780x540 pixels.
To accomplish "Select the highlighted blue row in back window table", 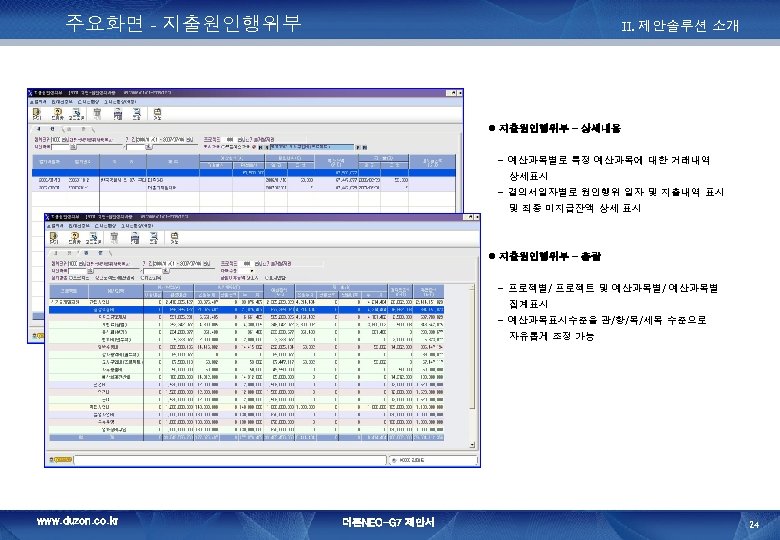I will click(x=244, y=173).
